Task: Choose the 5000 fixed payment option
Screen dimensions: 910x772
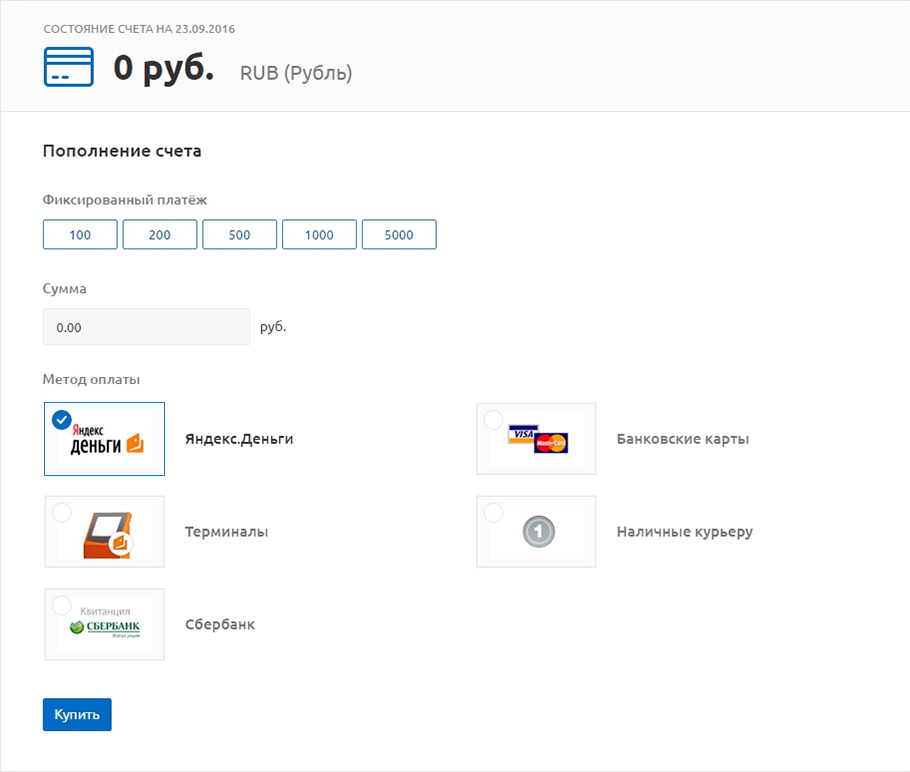Action: click(x=399, y=235)
